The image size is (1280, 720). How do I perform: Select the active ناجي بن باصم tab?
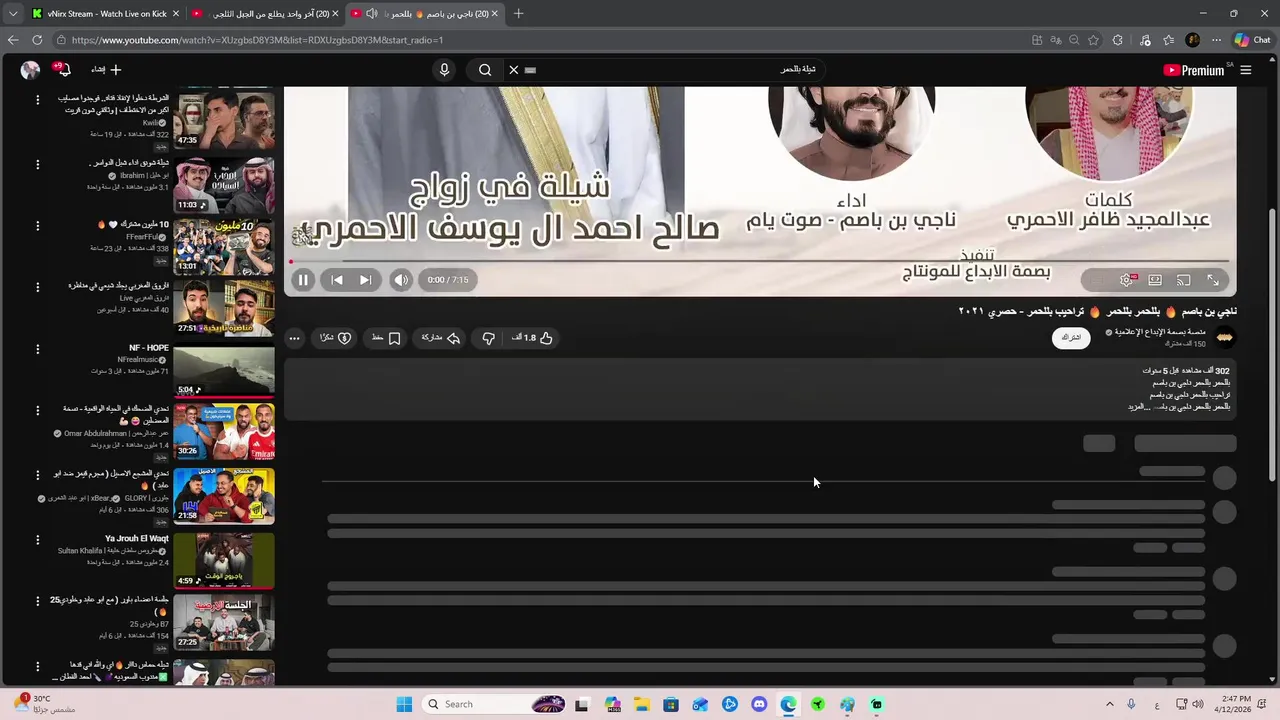[x=423, y=14]
